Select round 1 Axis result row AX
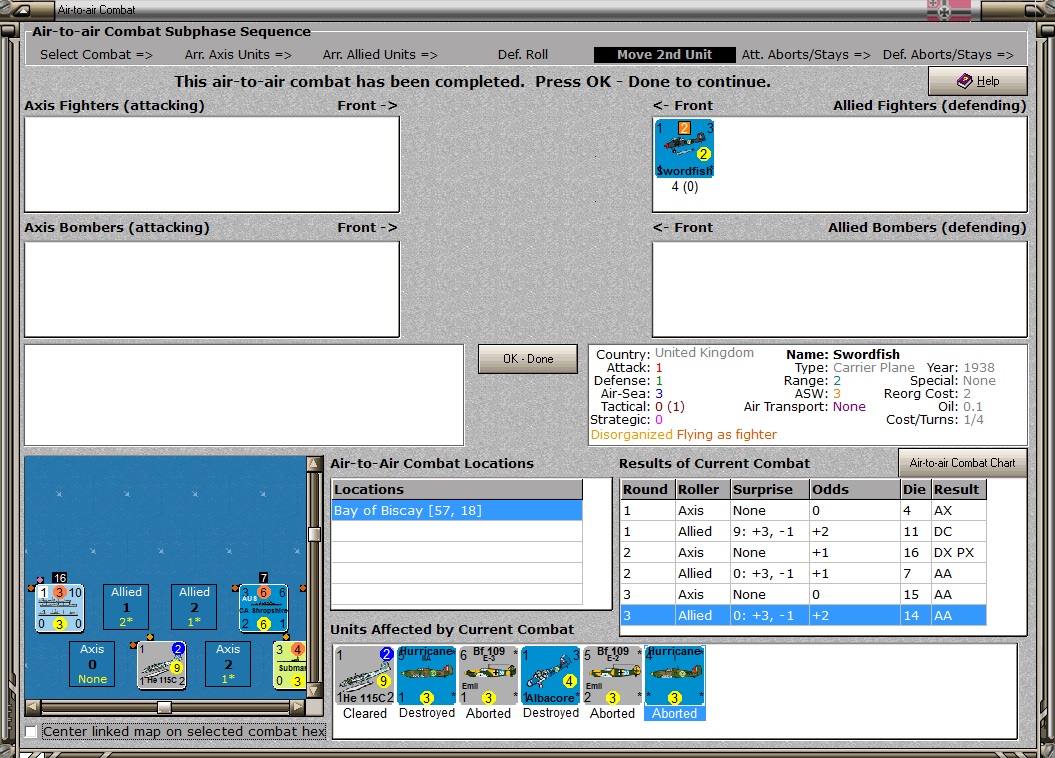Image resolution: width=1055 pixels, height=758 pixels. pos(803,510)
